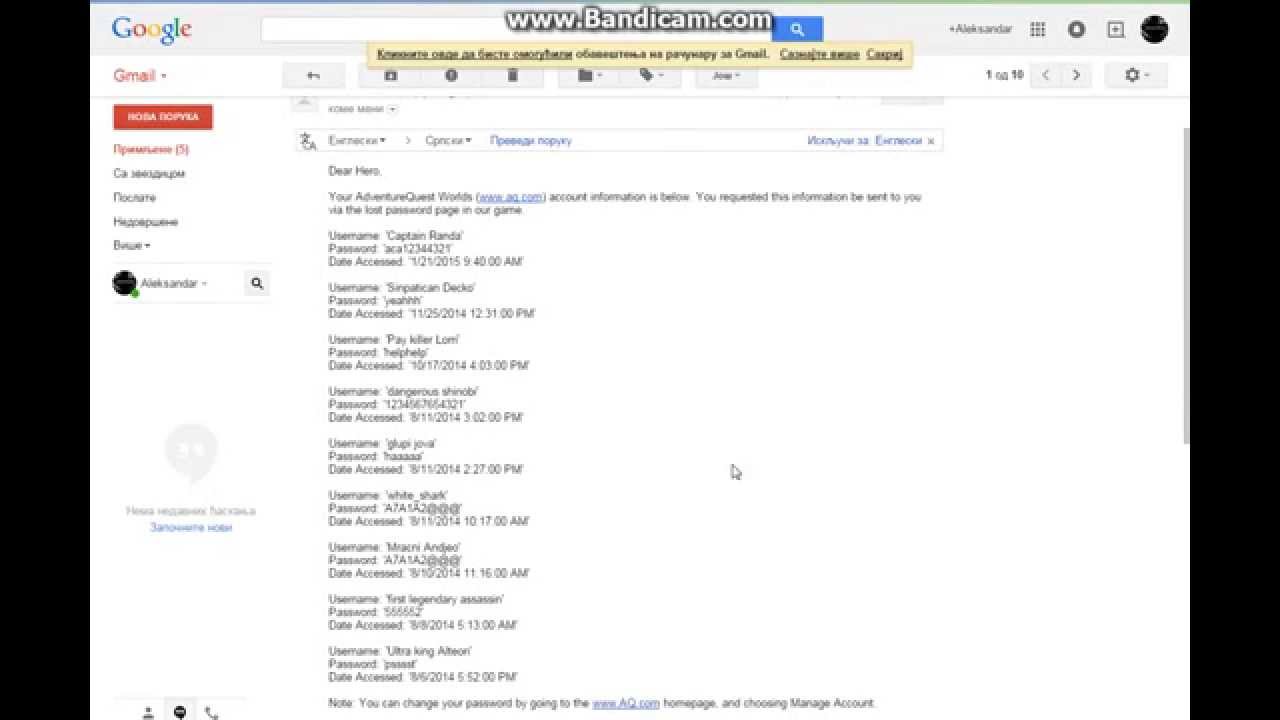Go to the older message arrow
This screenshot has width=1280, height=720.
(x=1076, y=75)
